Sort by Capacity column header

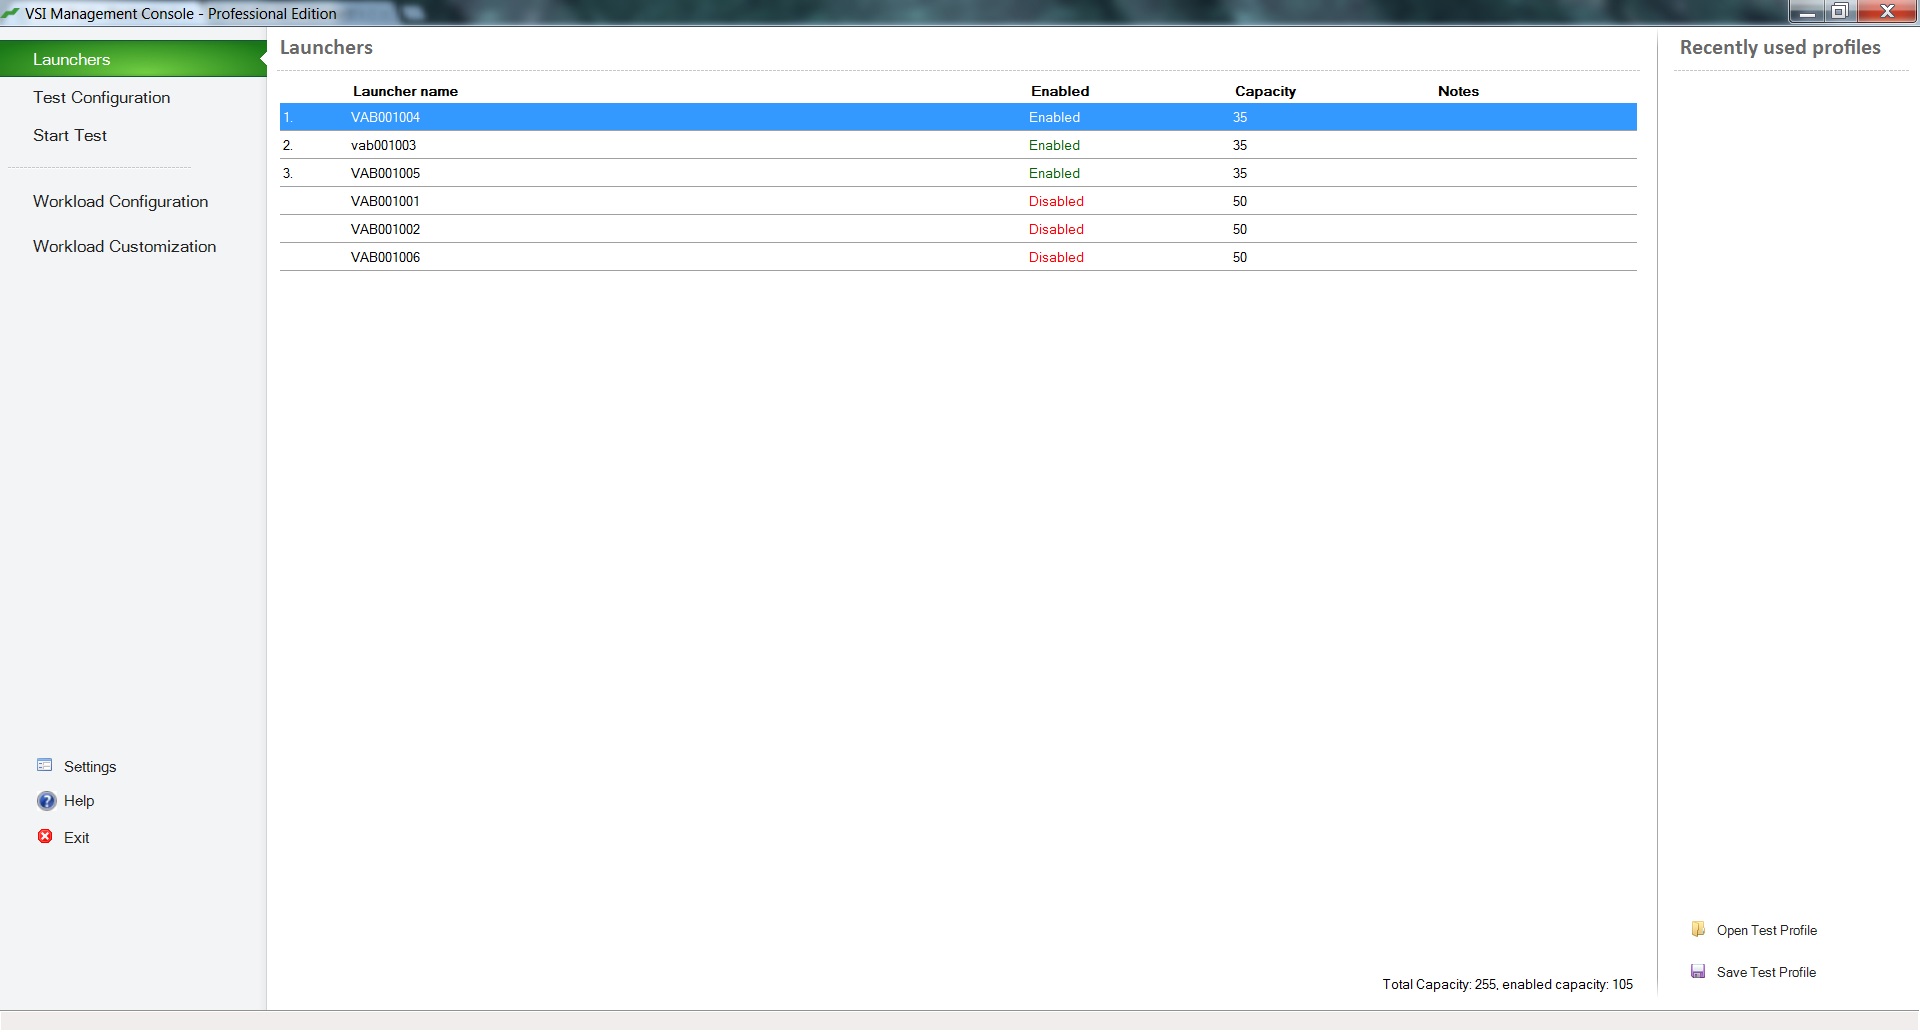pos(1265,91)
